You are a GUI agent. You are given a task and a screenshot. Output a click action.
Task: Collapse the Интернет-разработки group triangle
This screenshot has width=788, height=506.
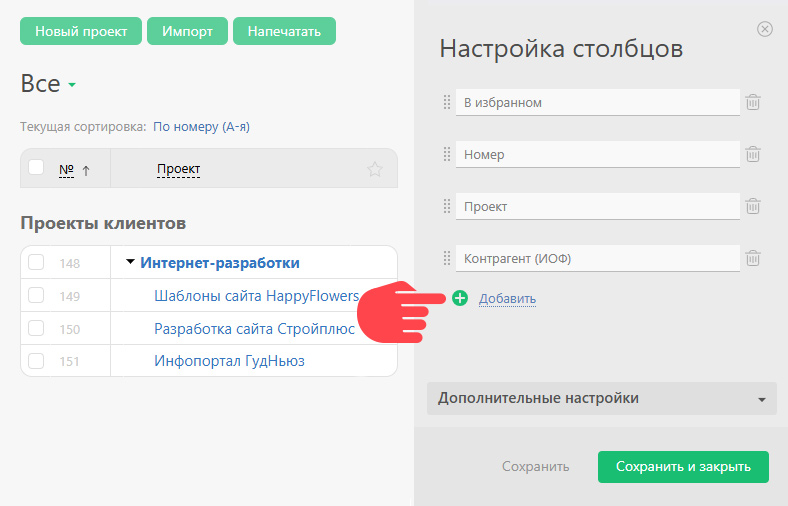pyautogui.click(x=130, y=262)
